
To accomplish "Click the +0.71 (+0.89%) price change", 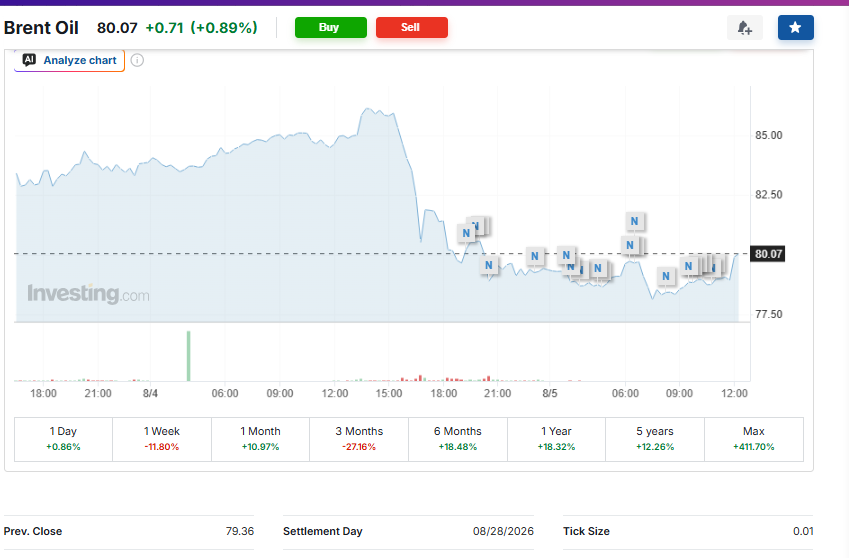I will [x=201, y=28].
